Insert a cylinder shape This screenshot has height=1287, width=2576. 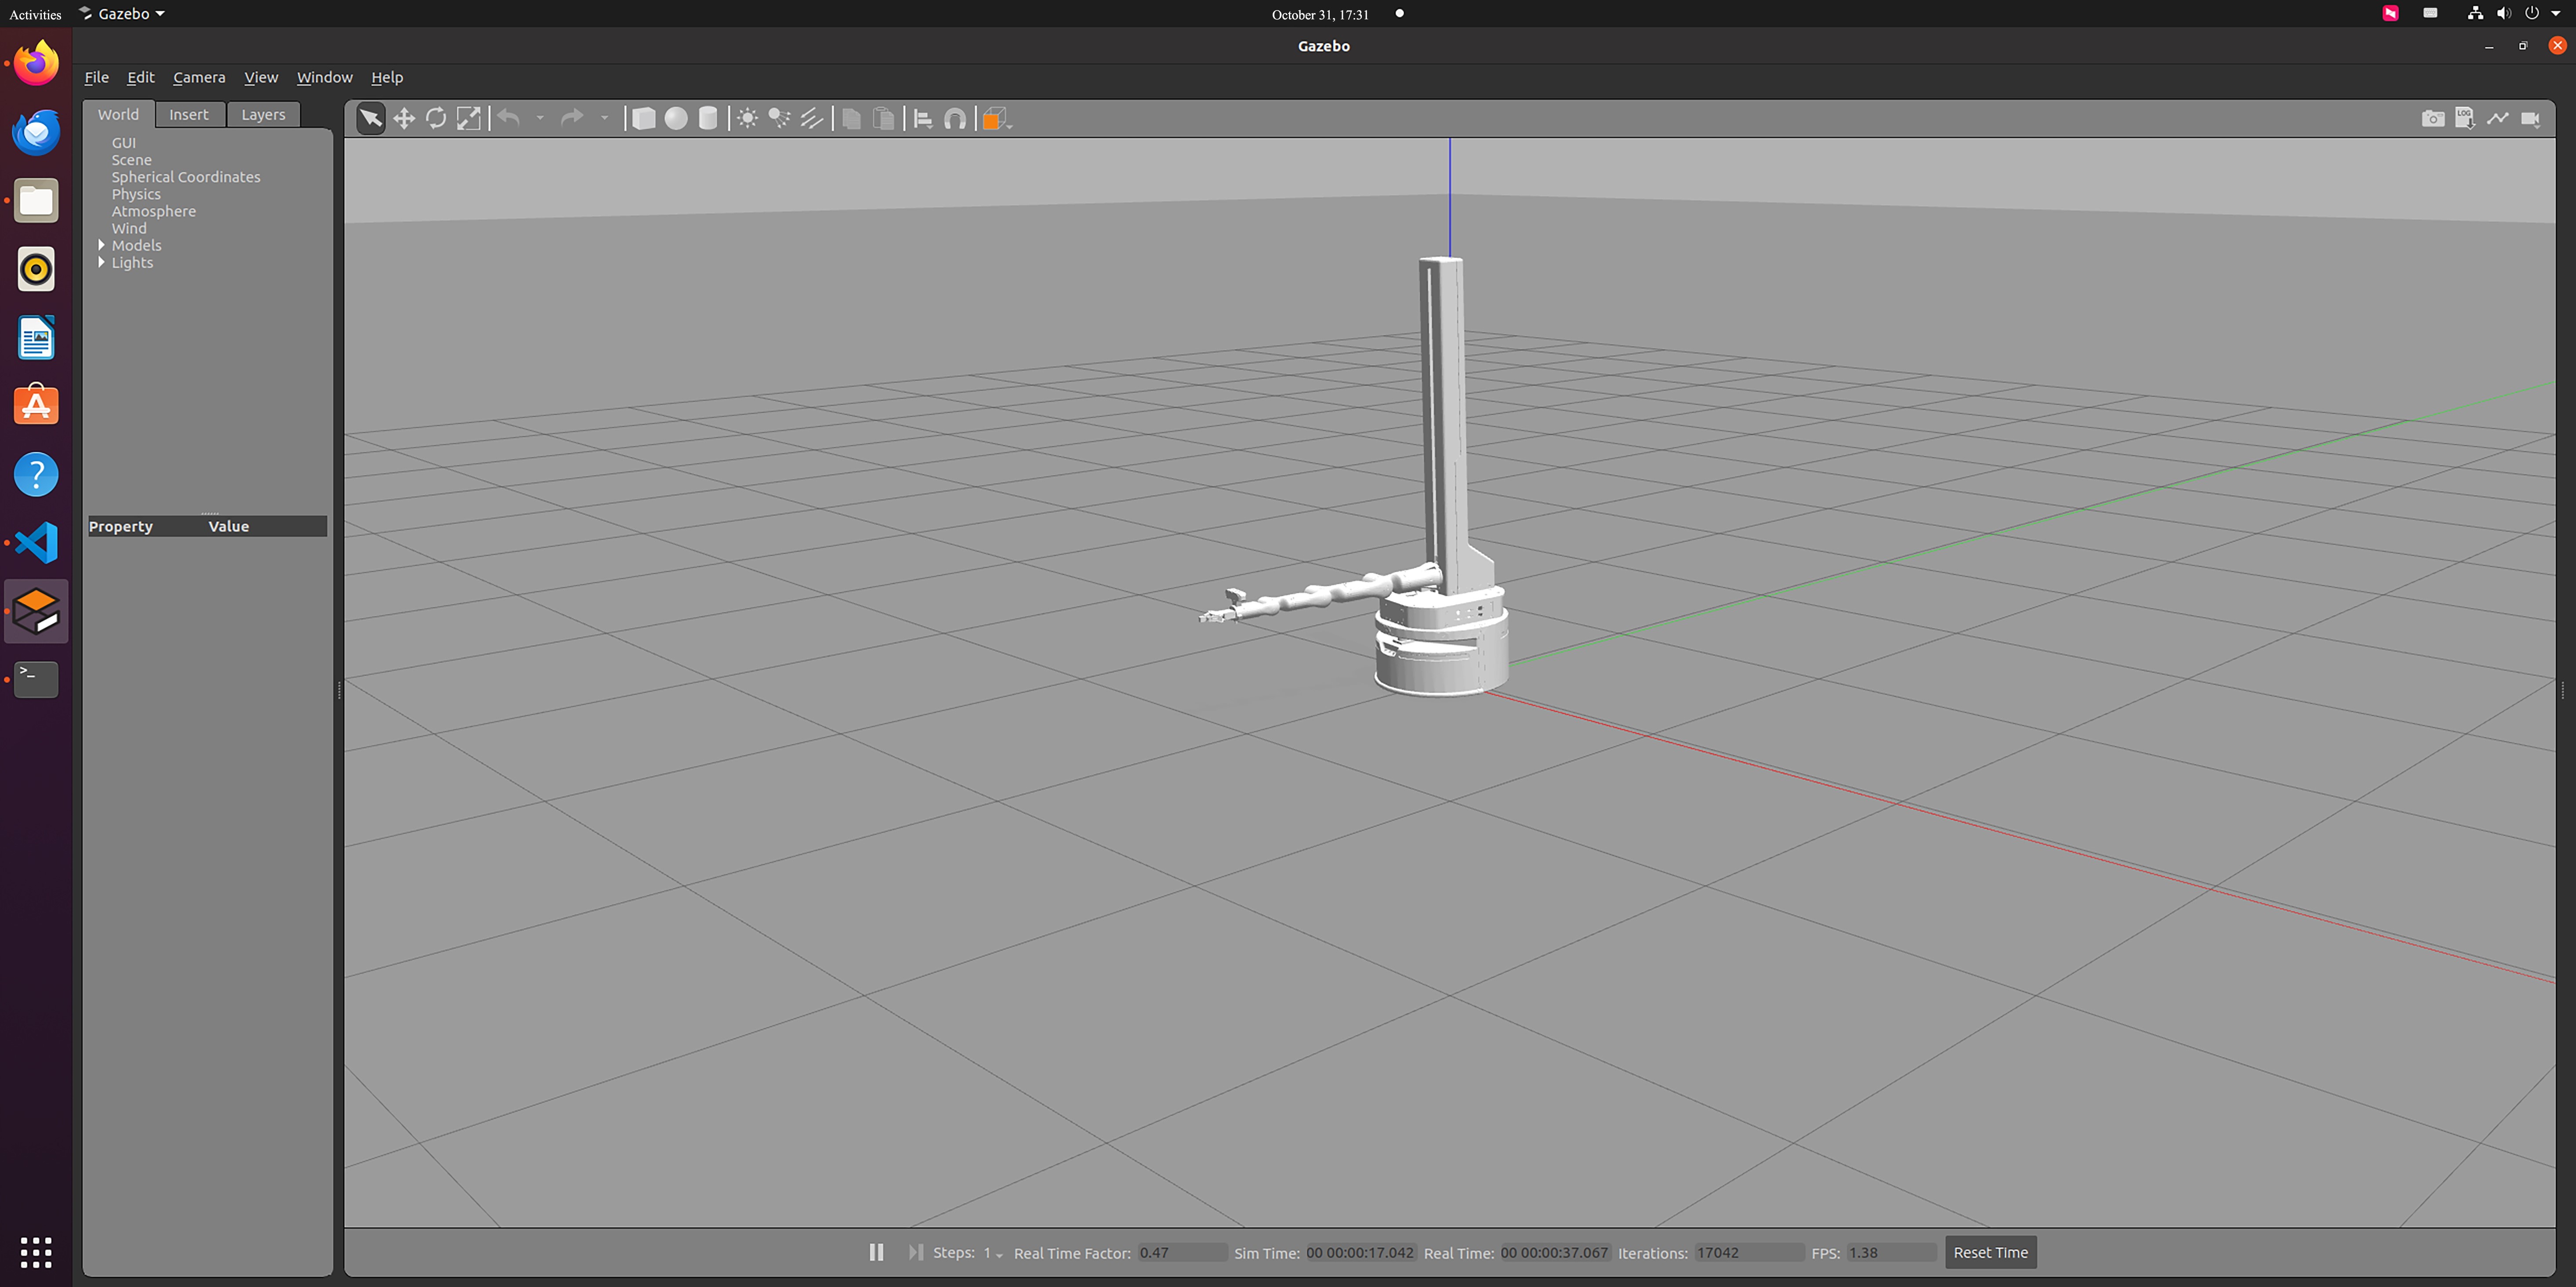click(708, 119)
